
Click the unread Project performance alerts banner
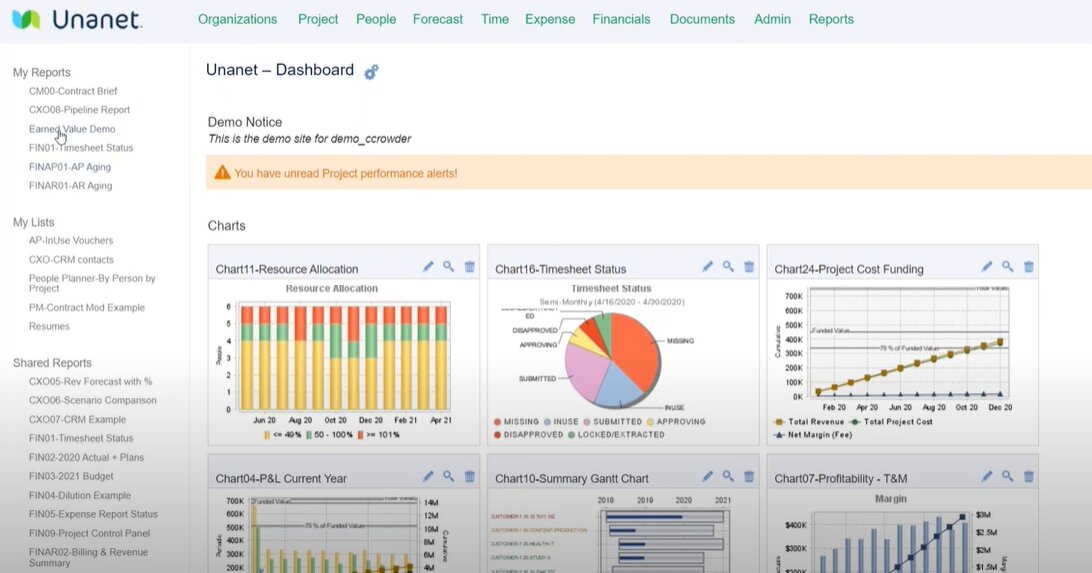[345, 173]
